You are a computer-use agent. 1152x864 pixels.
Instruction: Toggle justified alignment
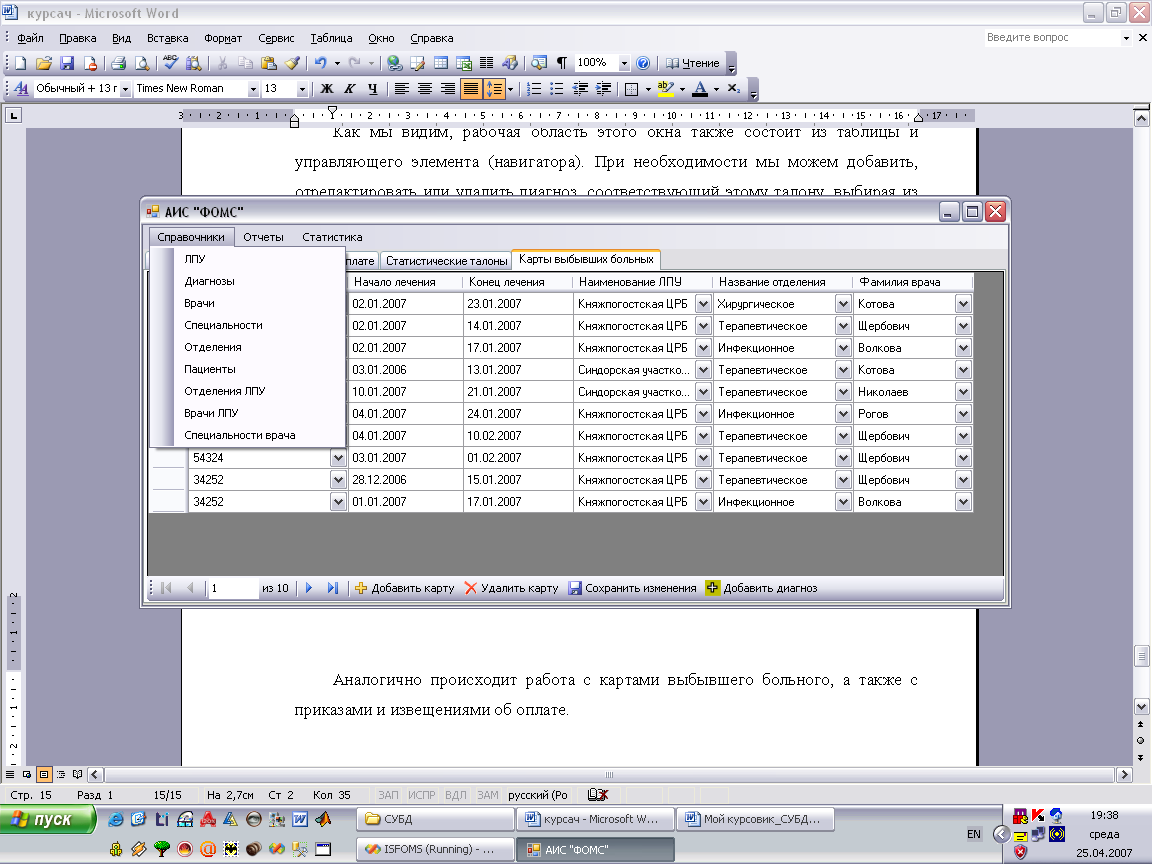470,89
